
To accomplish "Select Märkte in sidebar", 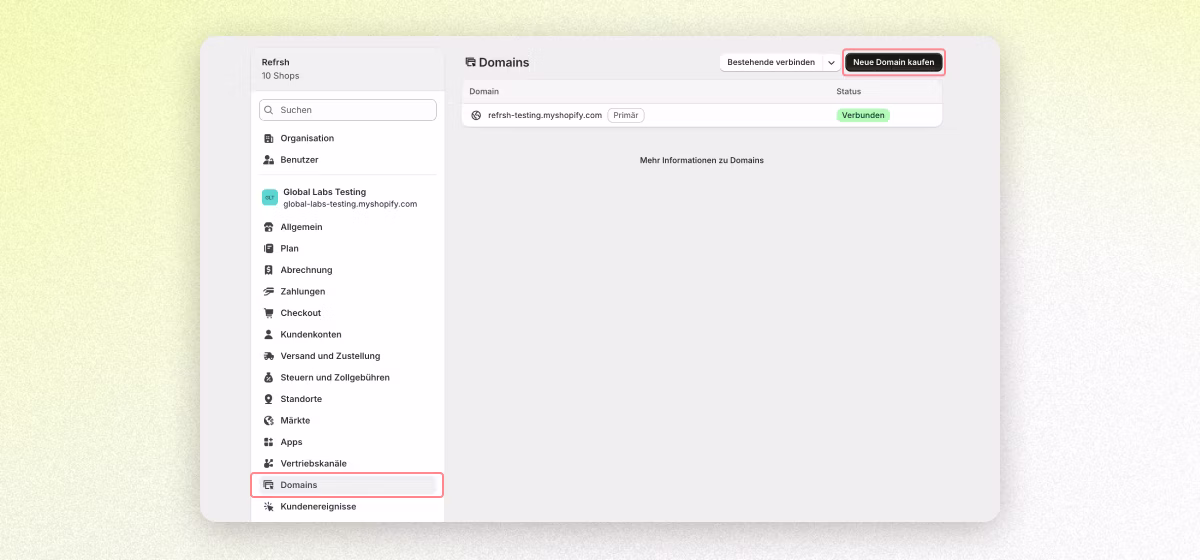I will coord(347,420).
